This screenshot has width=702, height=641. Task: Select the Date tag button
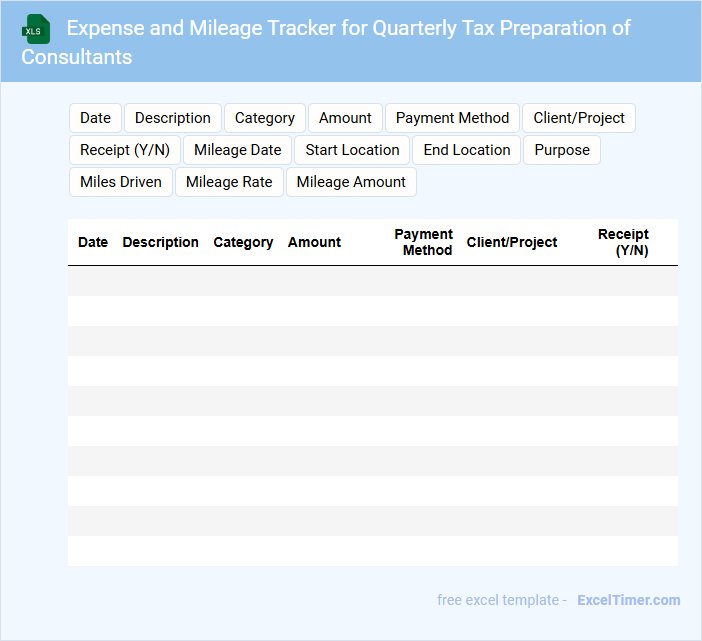pos(95,118)
